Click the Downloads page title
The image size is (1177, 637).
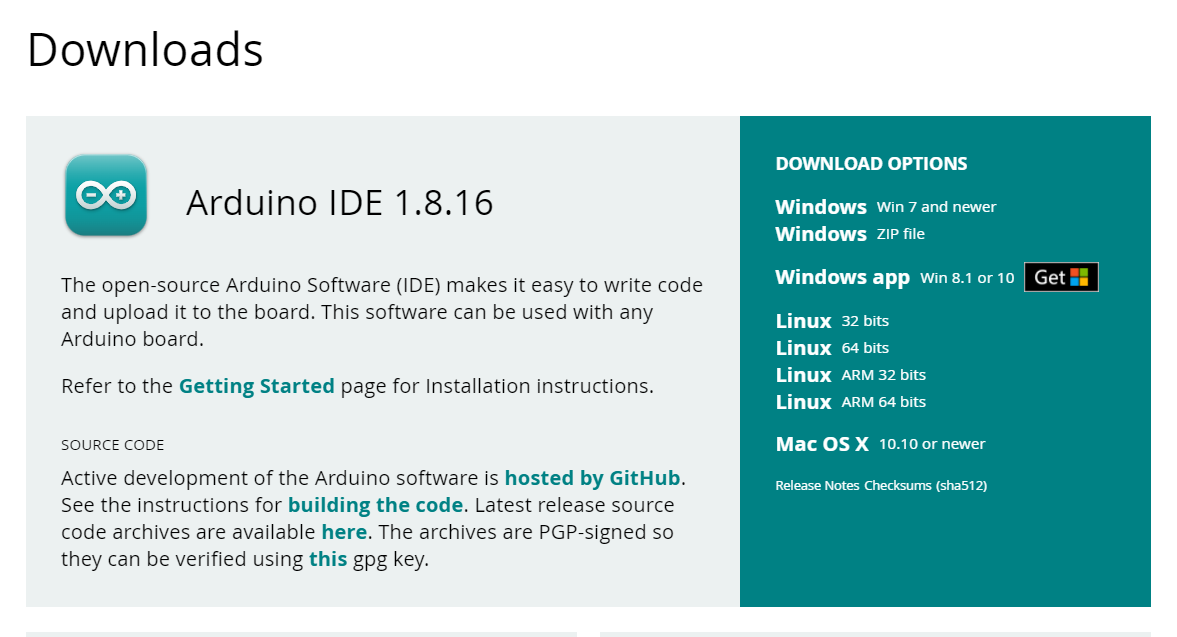click(x=145, y=50)
